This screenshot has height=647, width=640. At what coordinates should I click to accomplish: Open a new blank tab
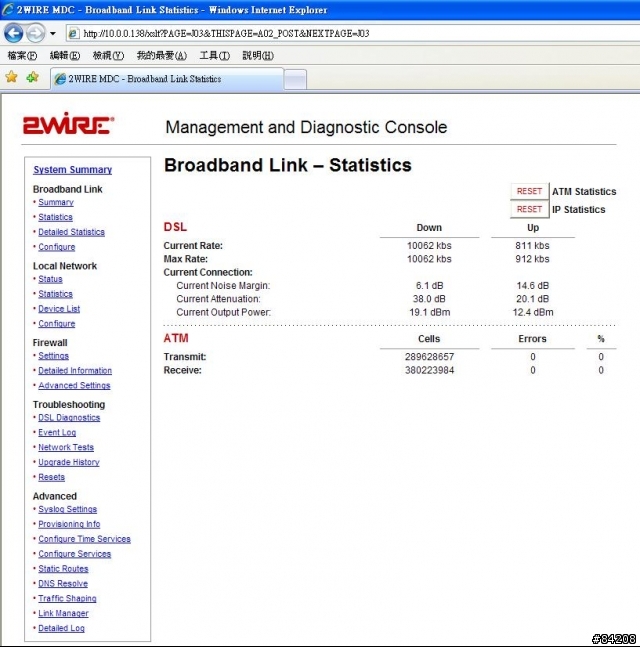click(x=295, y=80)
